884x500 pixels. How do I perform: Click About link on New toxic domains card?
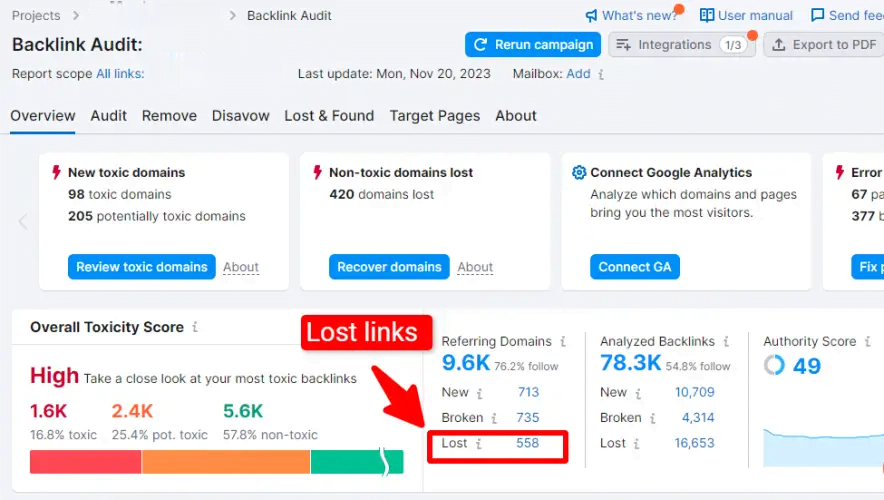(241, 267)
